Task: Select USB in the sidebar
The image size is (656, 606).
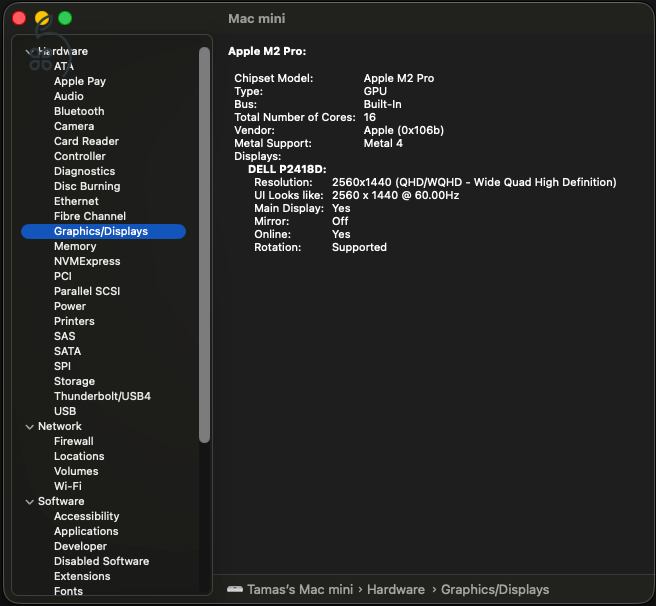Action: pyautogui.click(x=65, y=411)
